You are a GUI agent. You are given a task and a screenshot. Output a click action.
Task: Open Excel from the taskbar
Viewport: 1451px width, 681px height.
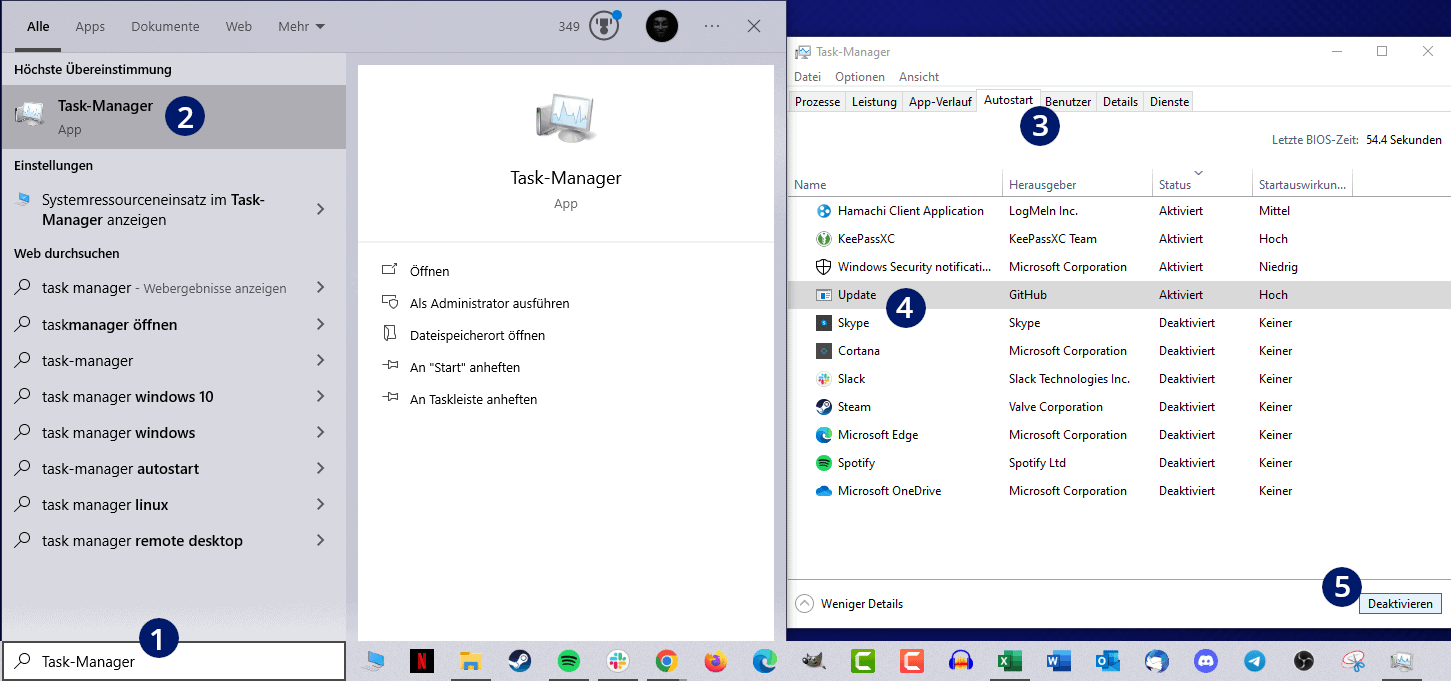click(1010, 661)
